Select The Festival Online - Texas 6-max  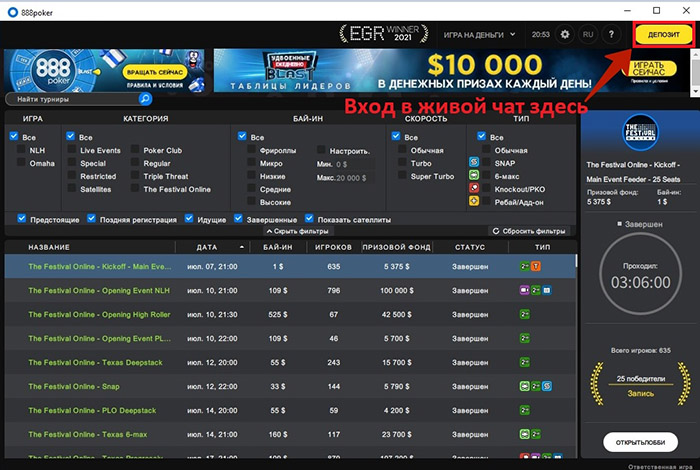(290, 434)
